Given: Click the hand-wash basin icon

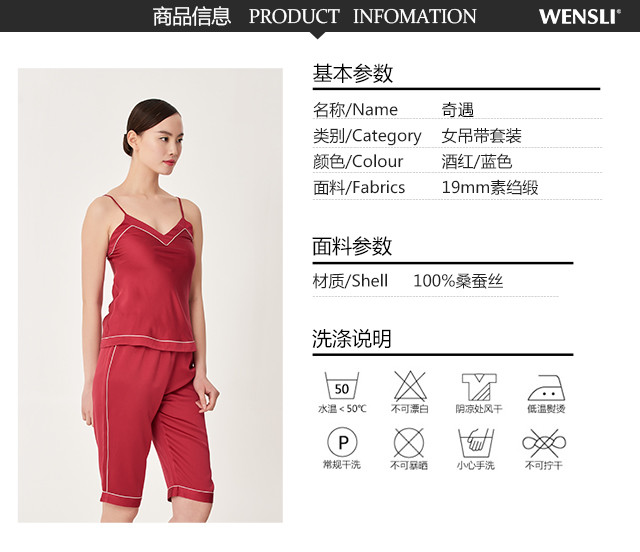Looking at the screenshot, I should coord(476,443).
